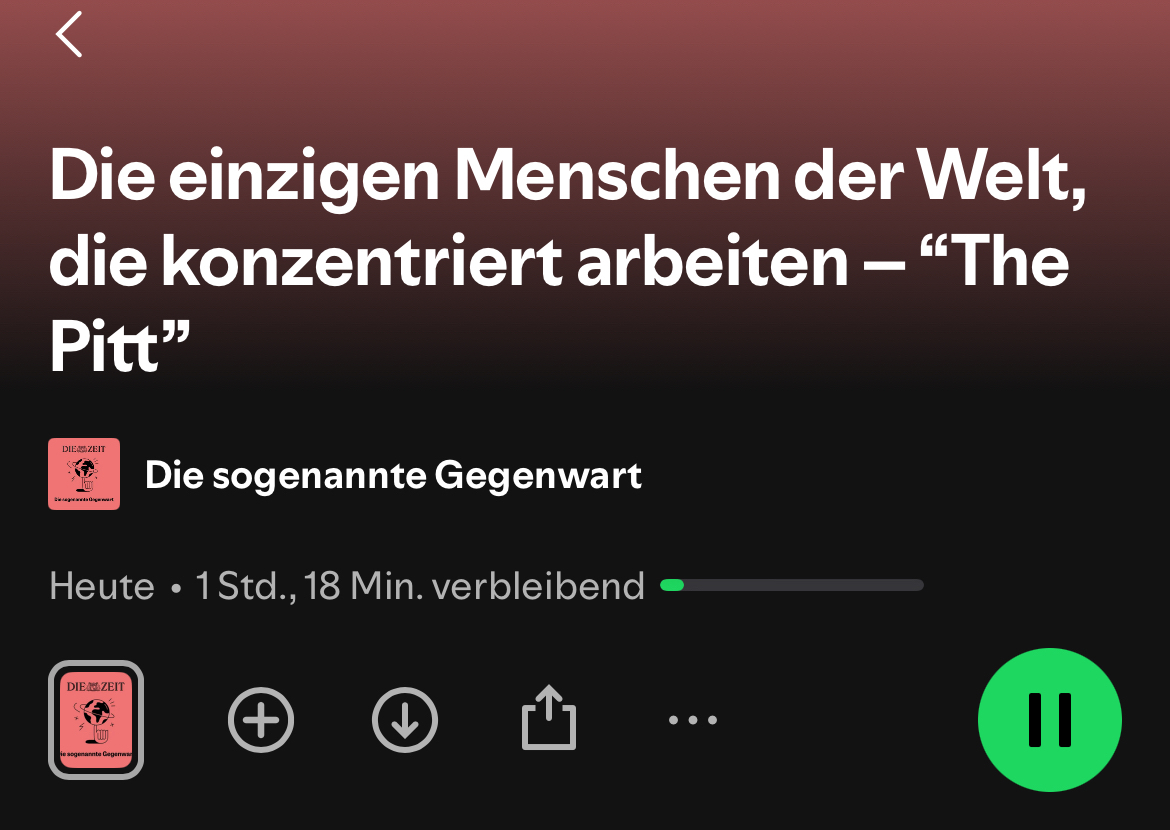
Task: Click the globe illustration on the small show cover
Action: point(84,473)
